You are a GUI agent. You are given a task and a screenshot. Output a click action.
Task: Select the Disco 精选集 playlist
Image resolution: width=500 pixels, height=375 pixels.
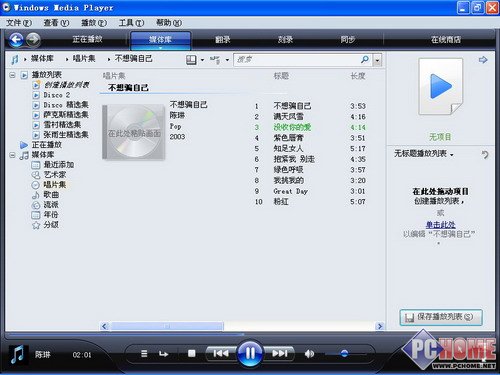[x=66, y=105]
